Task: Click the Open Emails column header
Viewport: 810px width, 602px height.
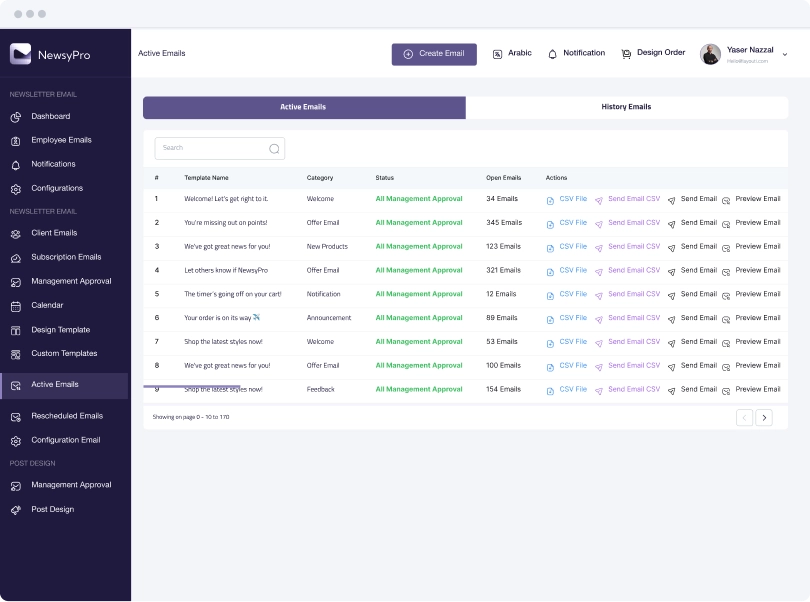Action: tap(504, 178)
